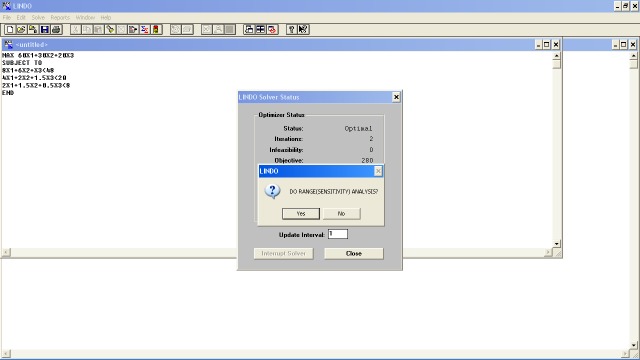Viewport: 640px width, 360px height.
Task: Click the Save floppy disk icon
Action: coord(44,29)
